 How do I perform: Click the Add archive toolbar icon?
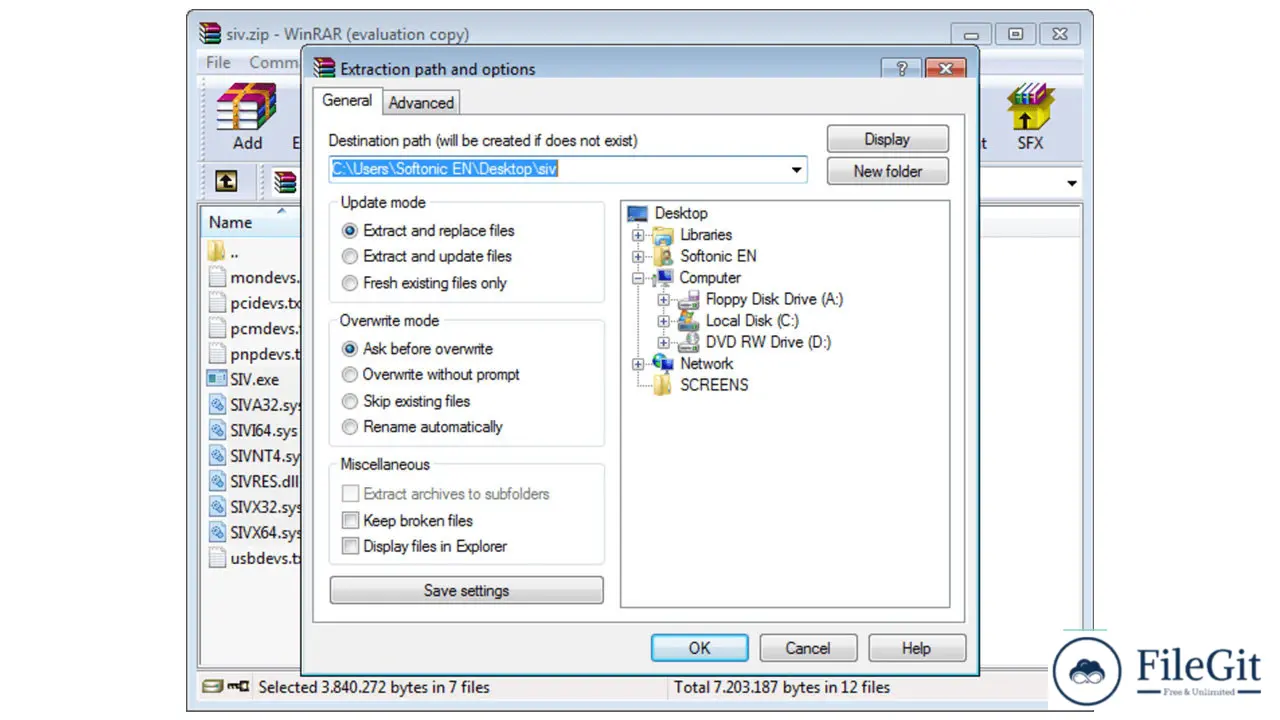point(246,106)
